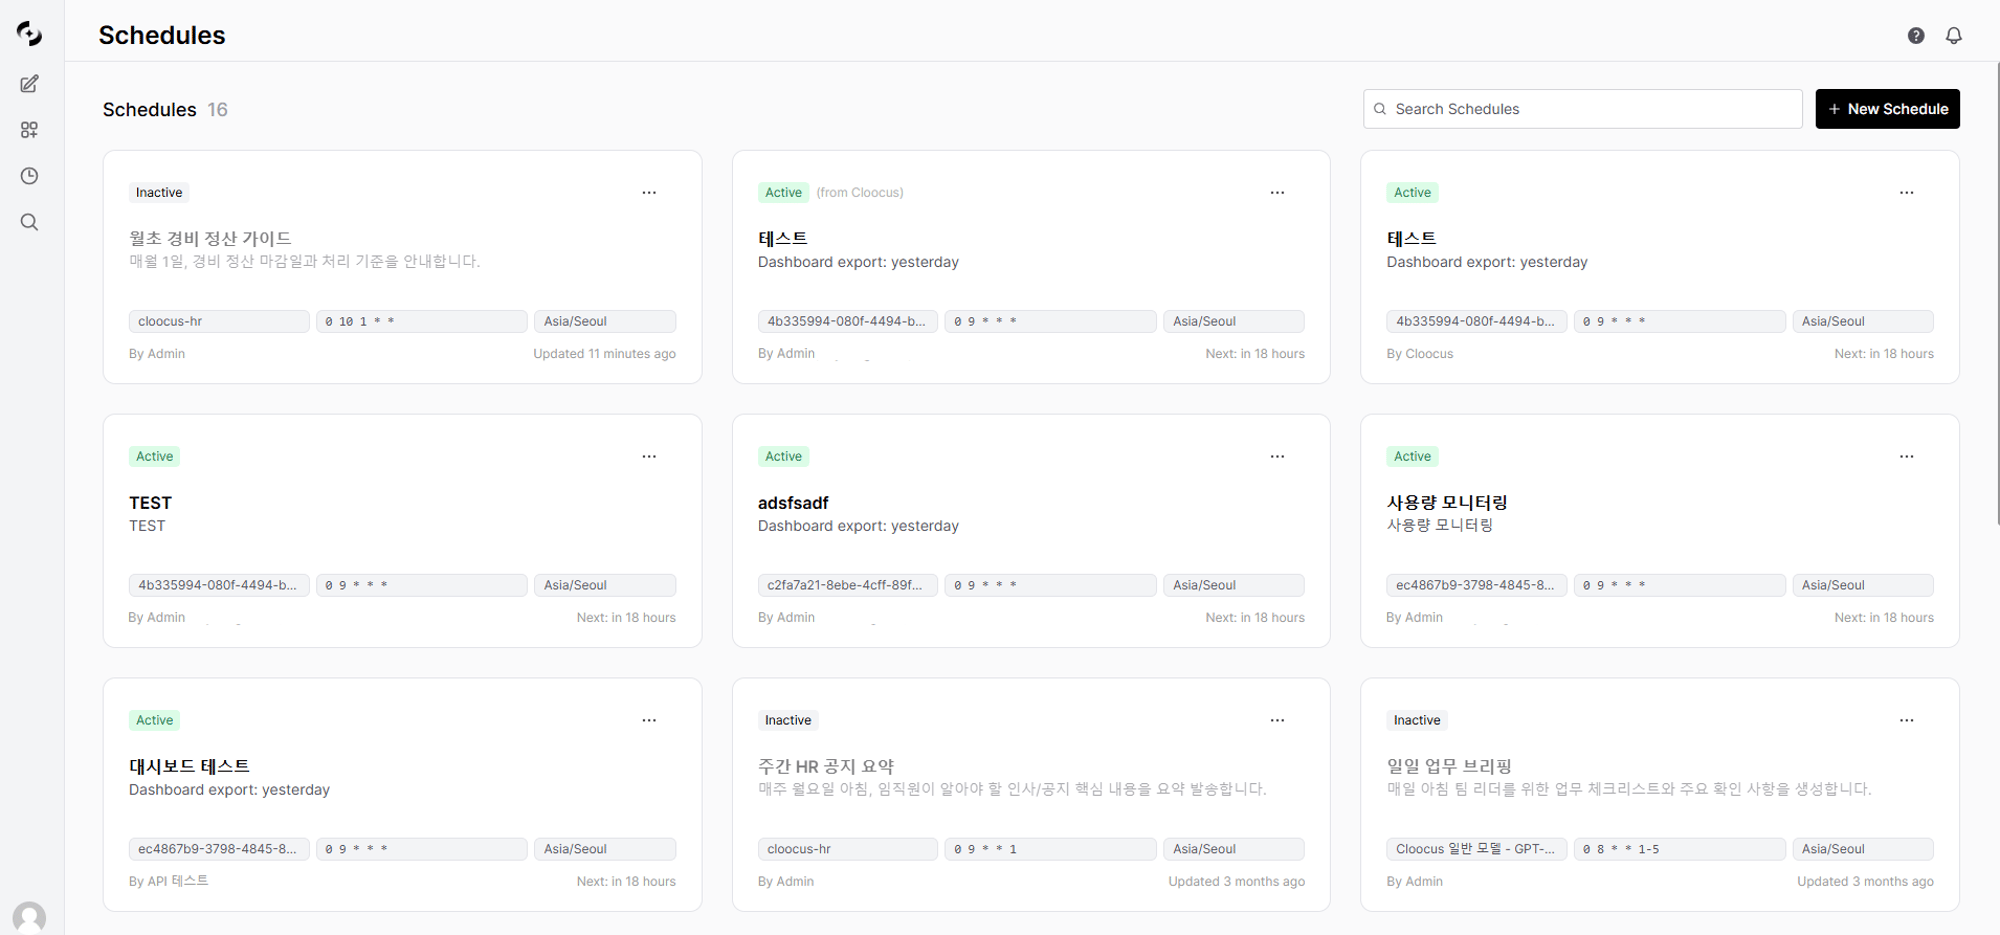Click Updated 3 months ago on 주간 HR card

(x=1236, y=882)
